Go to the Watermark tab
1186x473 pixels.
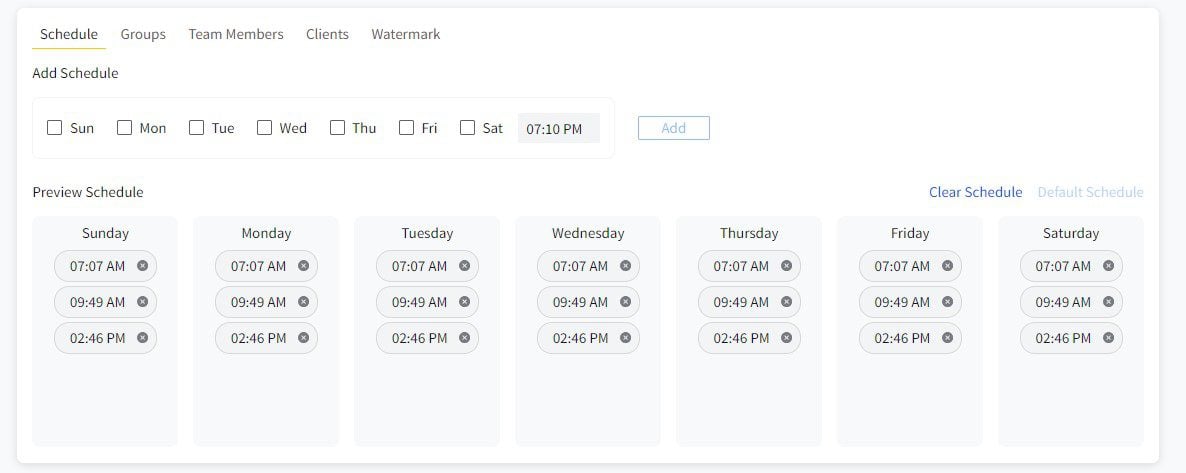pyautogui.click(x=405, y=34)
